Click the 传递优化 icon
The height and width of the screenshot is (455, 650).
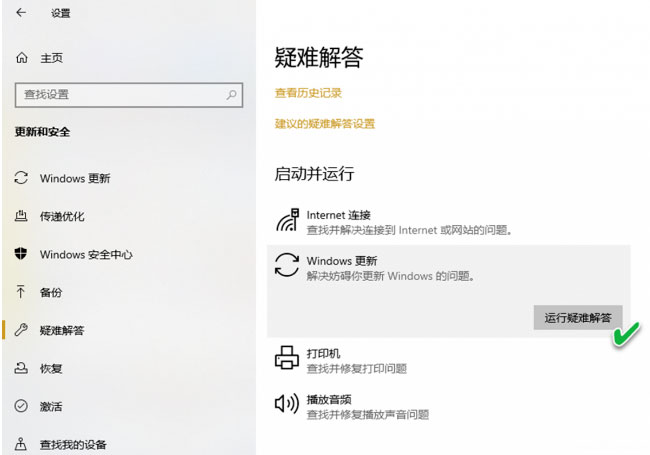pos(21,215)
